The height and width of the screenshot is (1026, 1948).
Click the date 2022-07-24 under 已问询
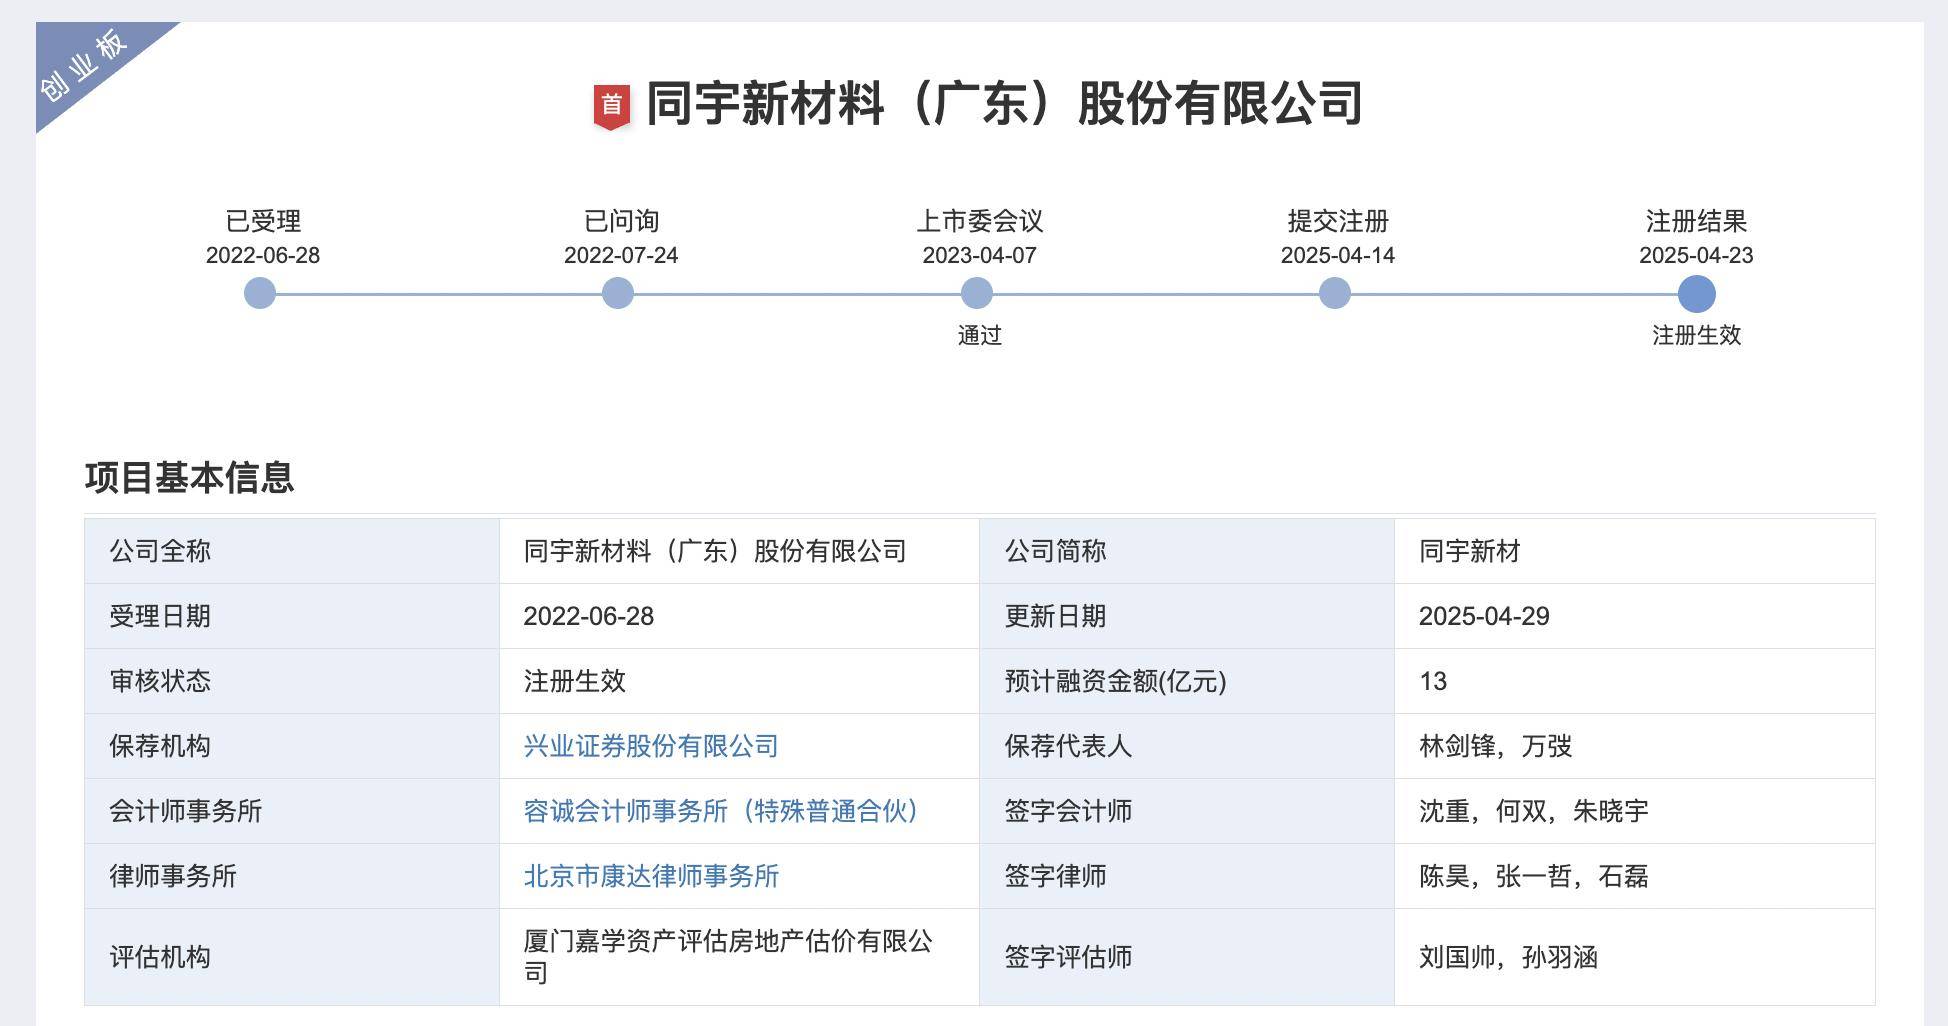tap(621, 256)
